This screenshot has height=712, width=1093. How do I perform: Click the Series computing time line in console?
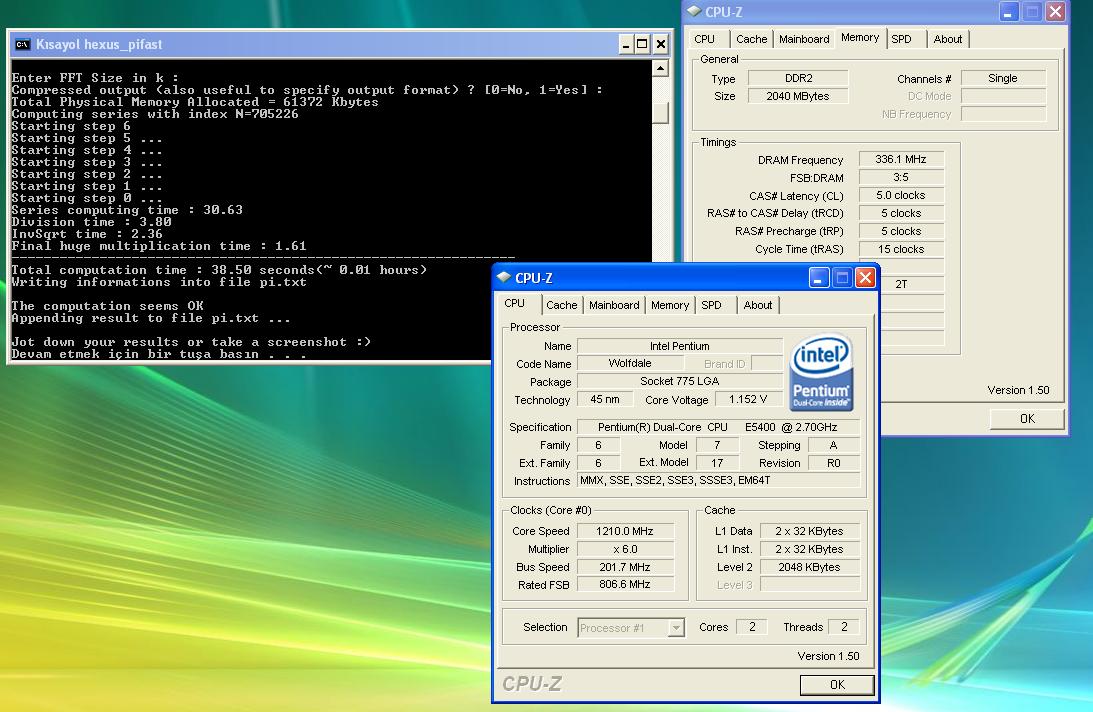click(x=127, y=210)
